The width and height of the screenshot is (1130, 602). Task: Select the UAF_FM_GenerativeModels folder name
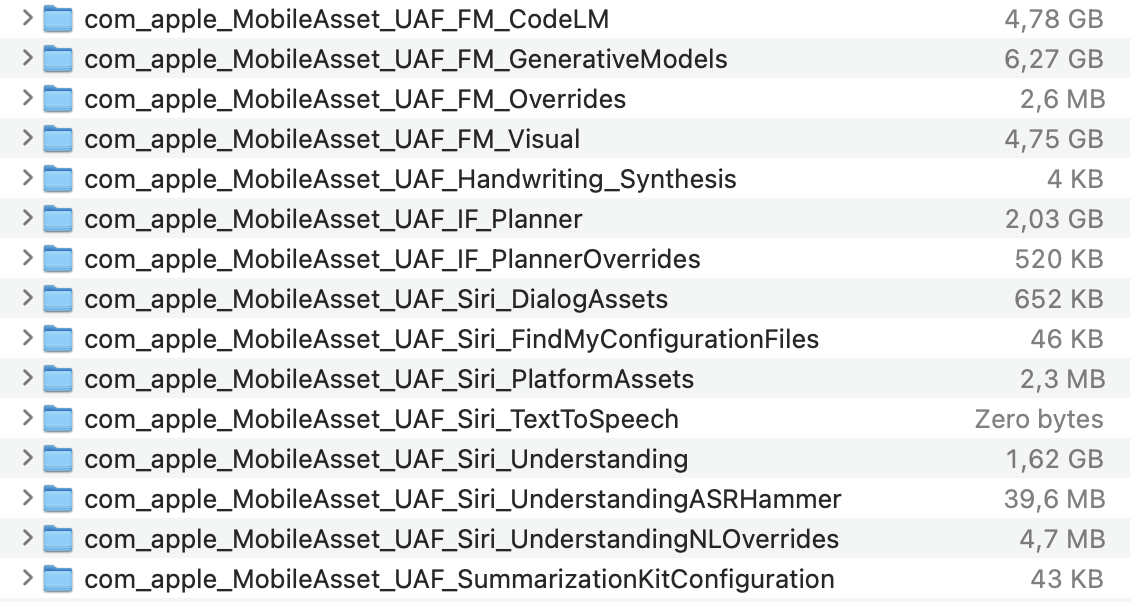click(x=405, y=59)
